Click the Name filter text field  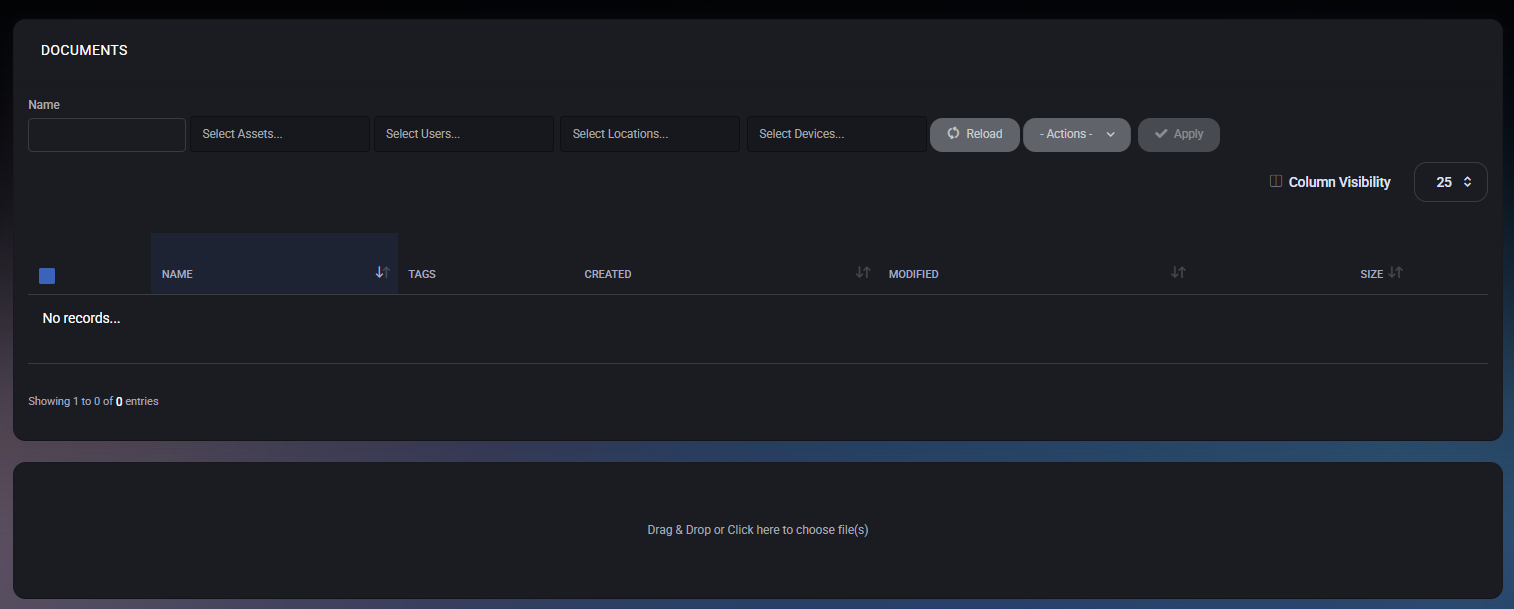point(107,135)
